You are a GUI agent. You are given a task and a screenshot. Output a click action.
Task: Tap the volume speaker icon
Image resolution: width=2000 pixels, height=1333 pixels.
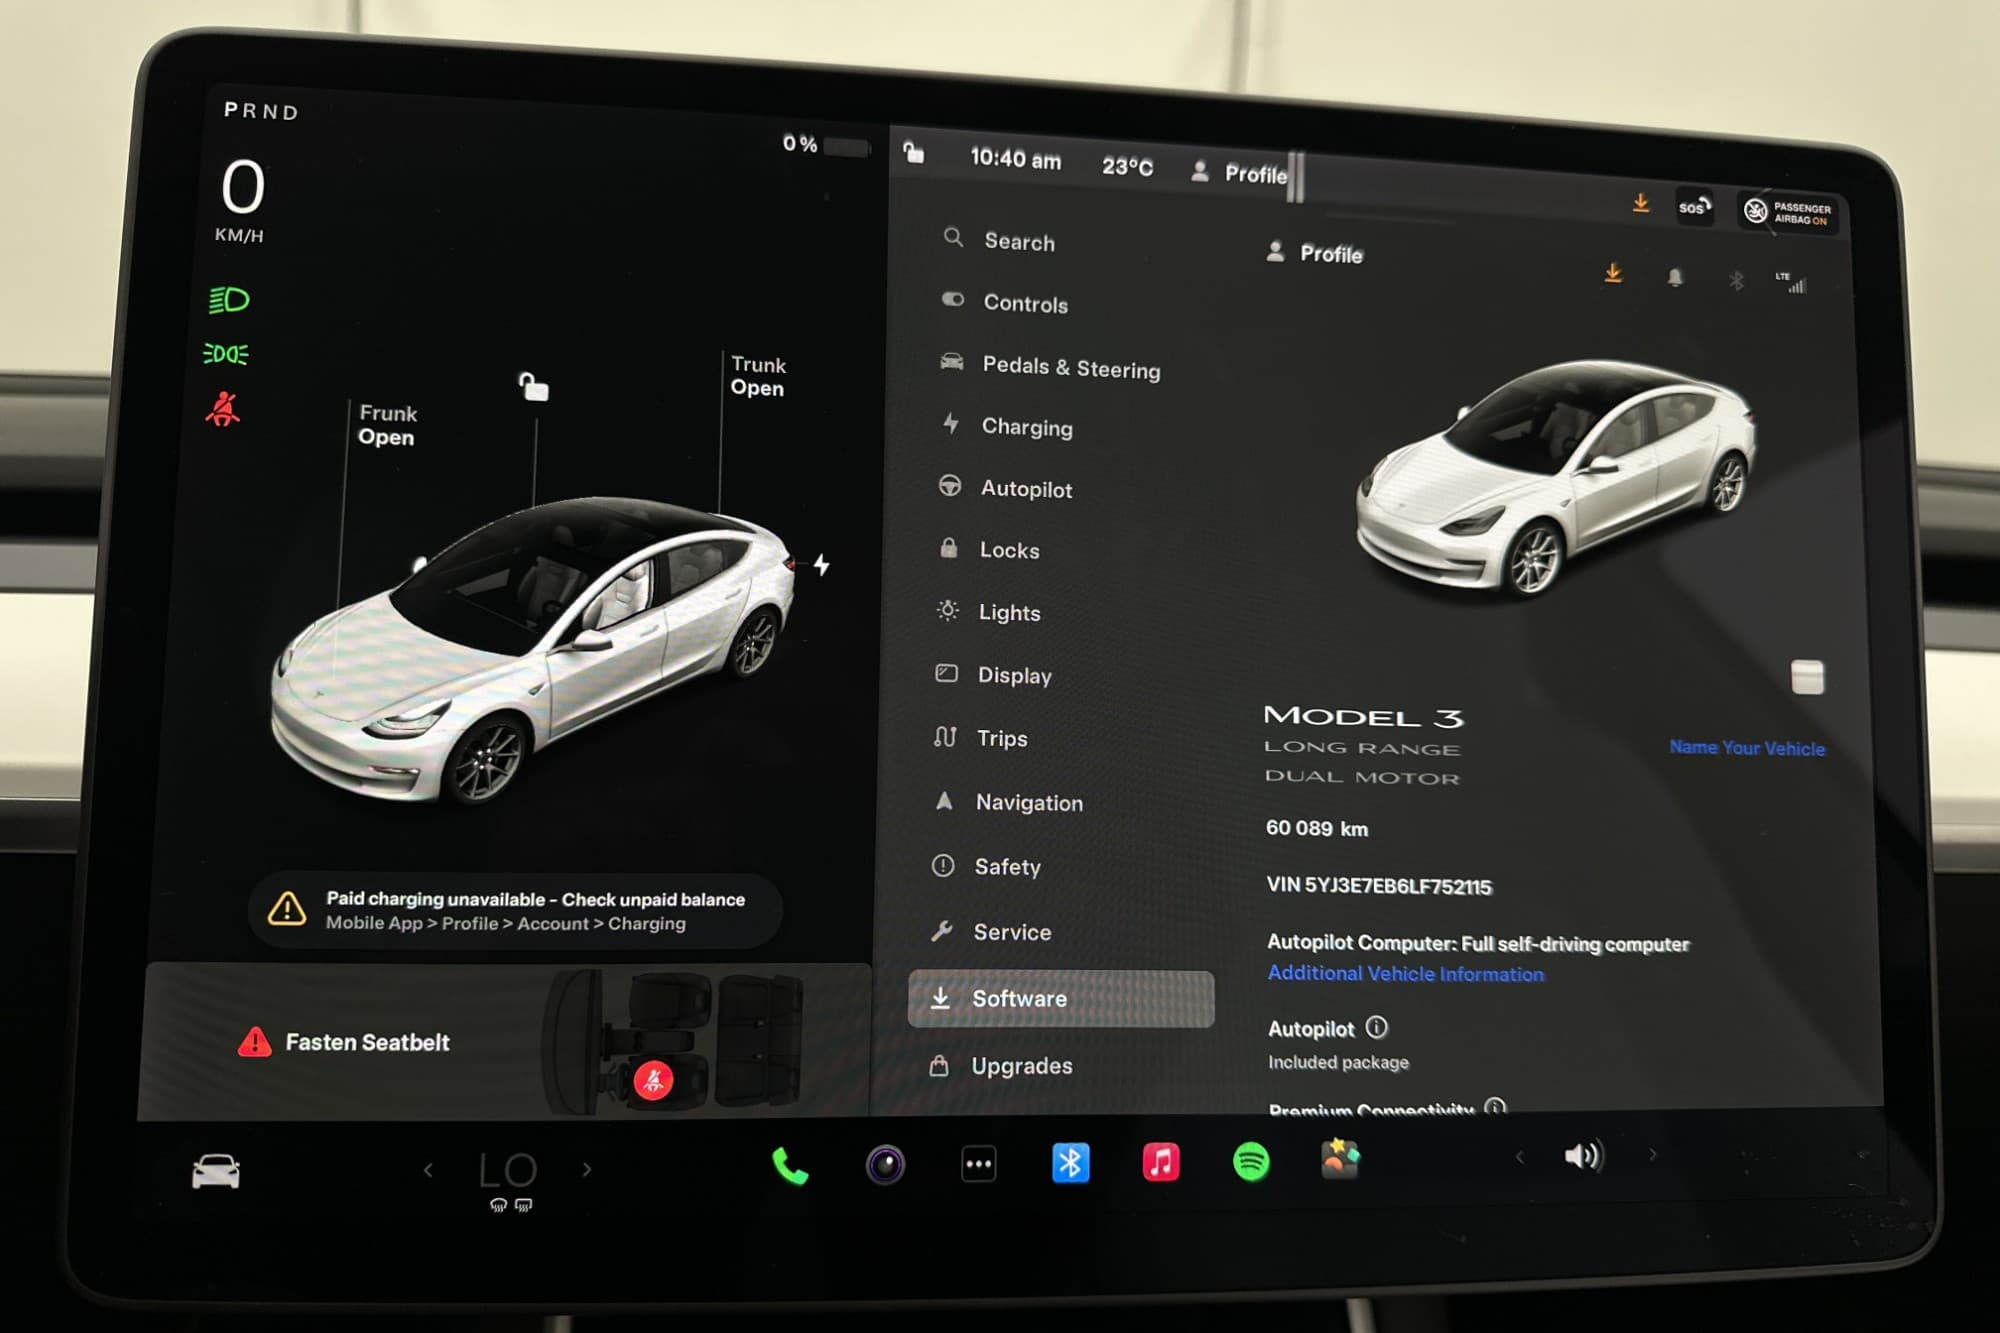[1583, 1156]
